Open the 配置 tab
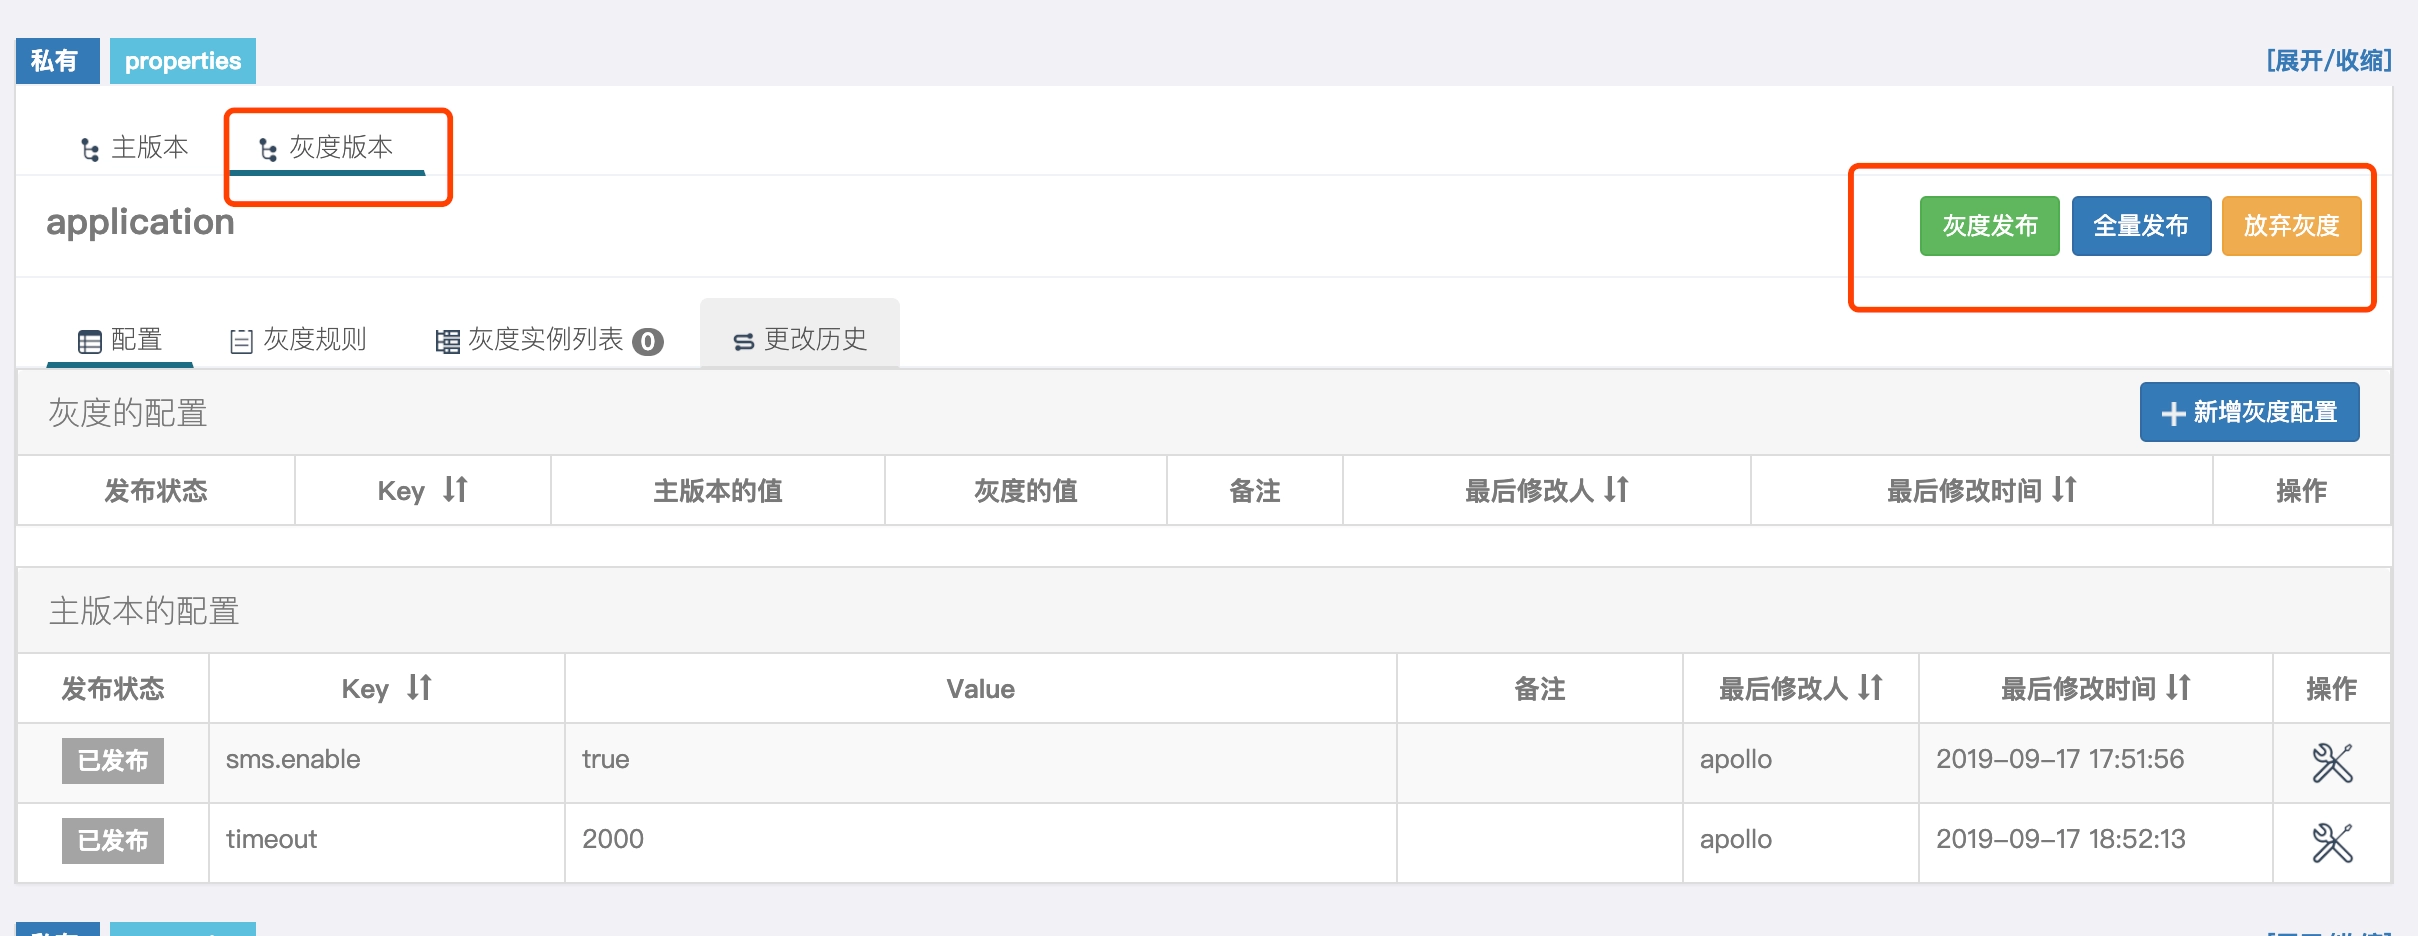This screenshot has height=936, width=2418. (x=120, y=340)
